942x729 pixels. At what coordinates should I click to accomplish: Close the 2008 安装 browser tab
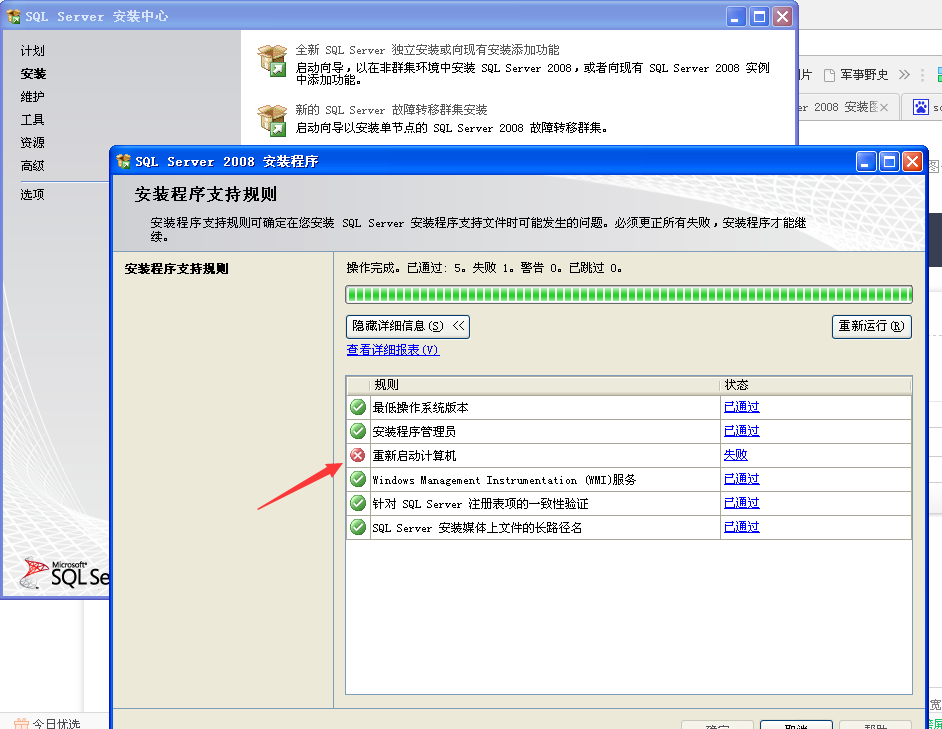pyautogui.click(x=884, y=108)
